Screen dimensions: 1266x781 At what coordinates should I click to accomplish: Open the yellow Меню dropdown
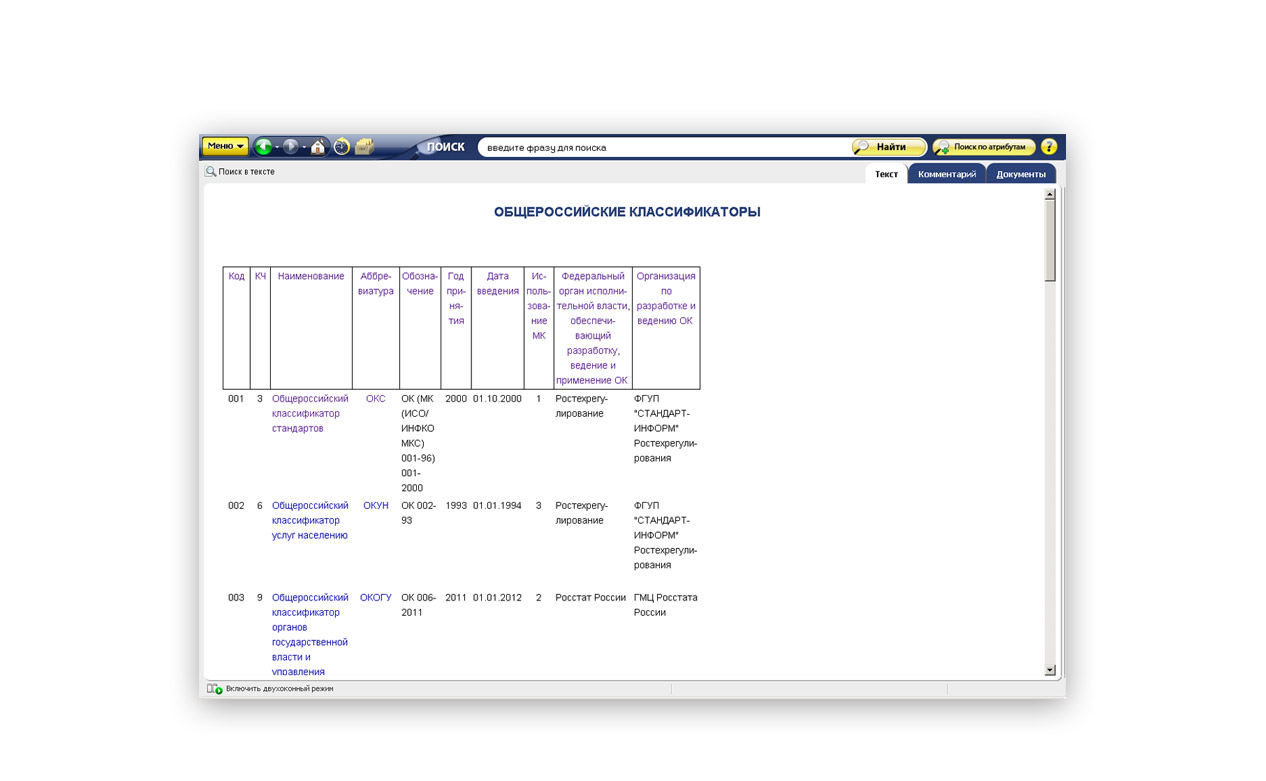(x=225, y=146)
